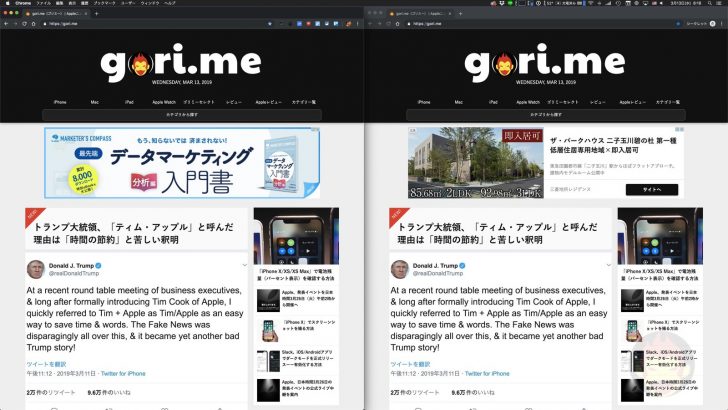Open トランプ大統領 article title in left window
Image resolution: width=728 pixels, height=410 pixels.
(134, 233)
